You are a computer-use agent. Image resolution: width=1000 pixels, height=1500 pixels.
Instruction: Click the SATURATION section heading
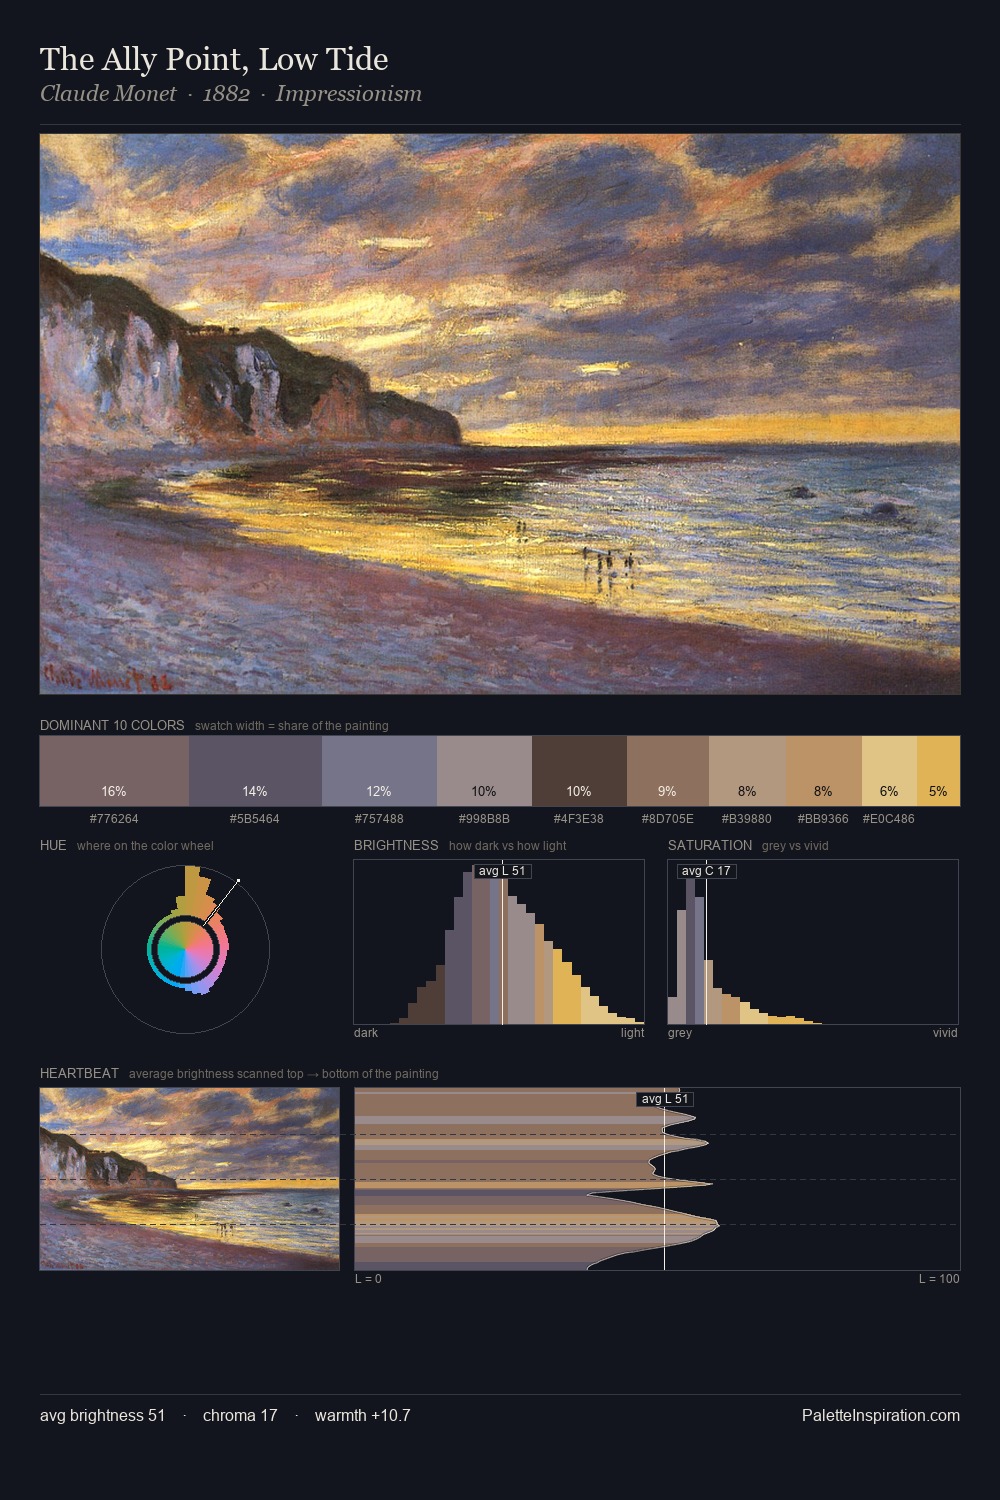click(710, 845)
